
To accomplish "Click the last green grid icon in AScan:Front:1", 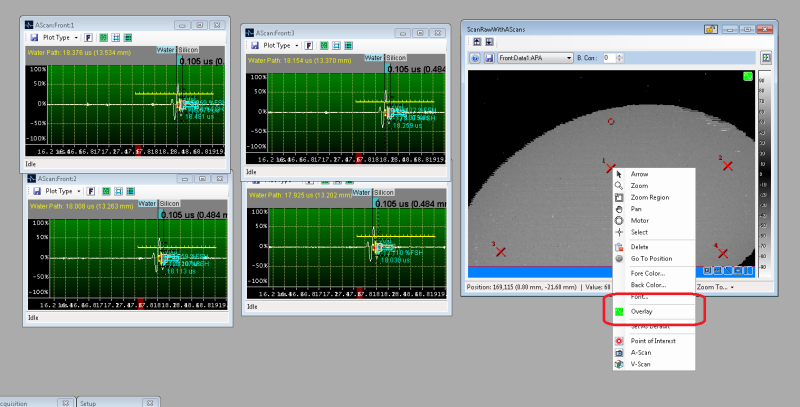I will coord(128,38).
